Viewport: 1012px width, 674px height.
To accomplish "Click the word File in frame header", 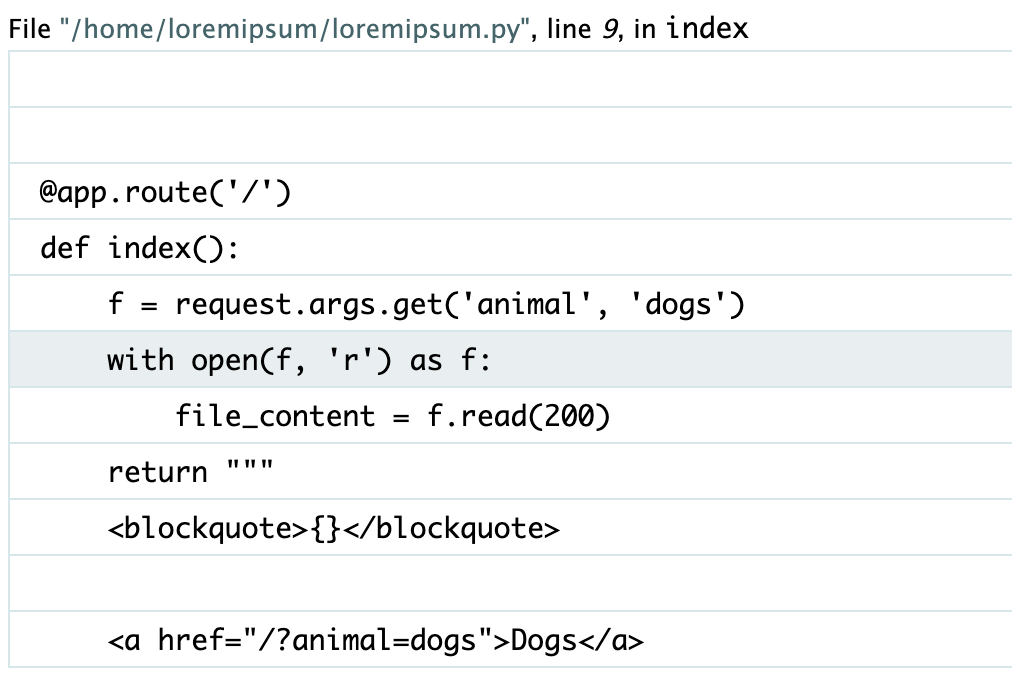I will [x=30, y=29].
